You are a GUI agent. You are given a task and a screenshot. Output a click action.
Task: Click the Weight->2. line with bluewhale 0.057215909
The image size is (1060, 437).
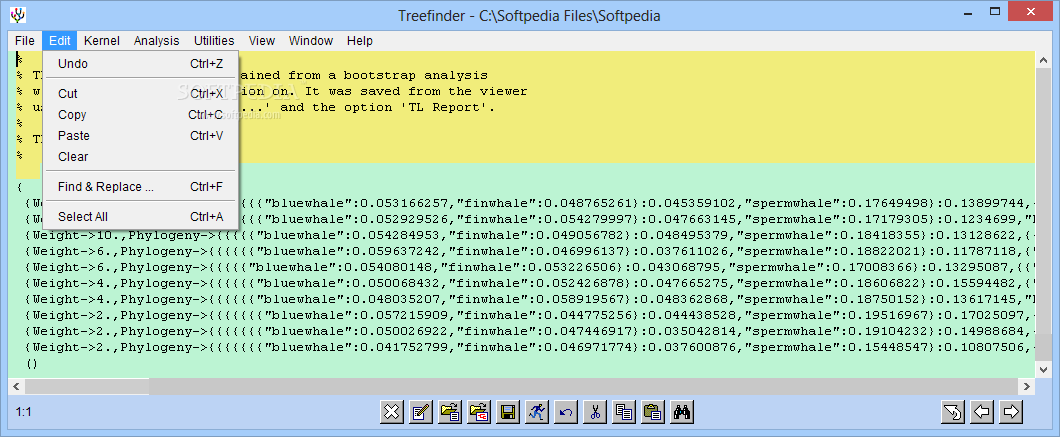tap(530, 315)
